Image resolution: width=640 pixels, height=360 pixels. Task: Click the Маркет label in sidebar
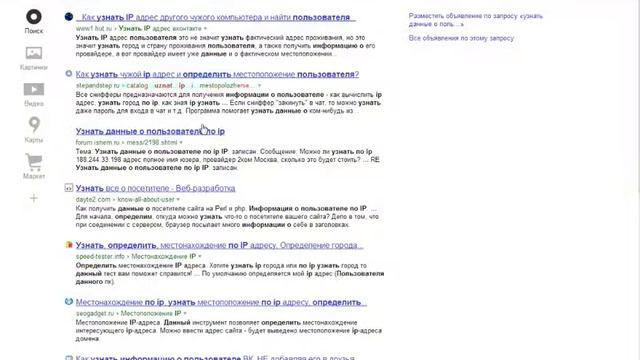(34, 176)
